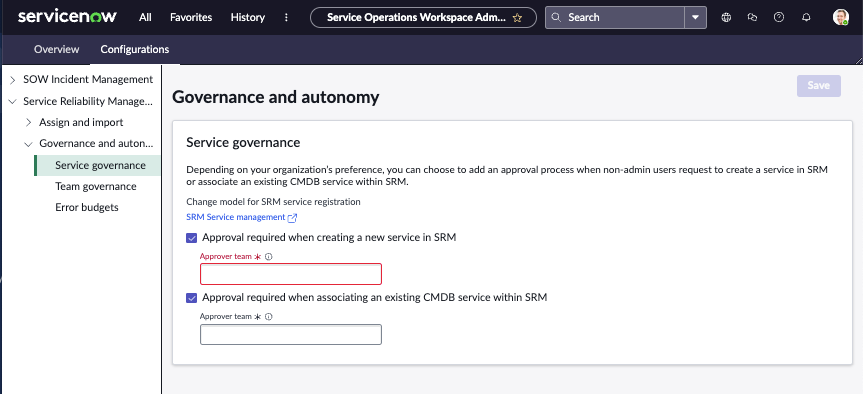This screenshot has width=863, height=394.
Task: Select Assign and import tree item
Action: tap(81, 122)
